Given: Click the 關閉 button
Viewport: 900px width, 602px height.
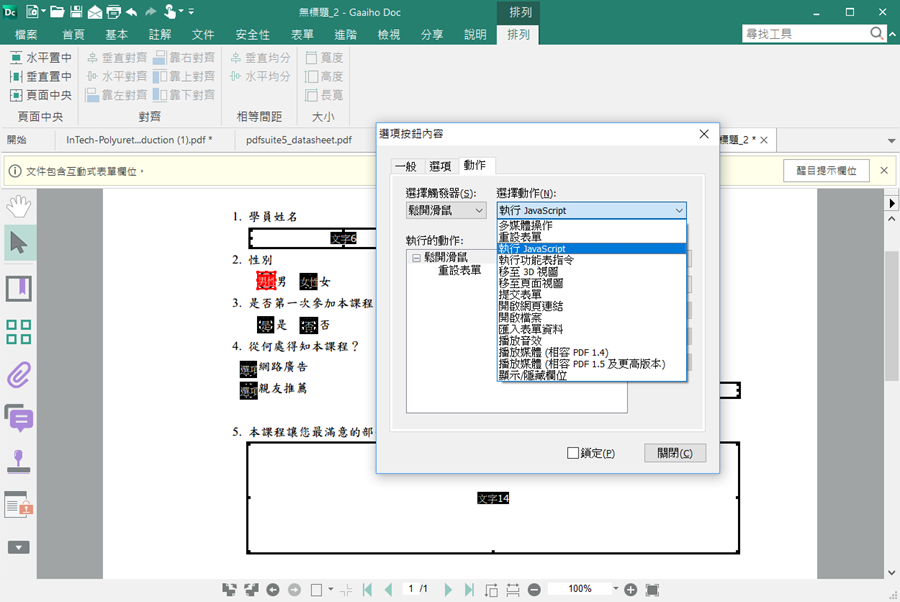Looking at the screenshot, I should coord(675,453).
